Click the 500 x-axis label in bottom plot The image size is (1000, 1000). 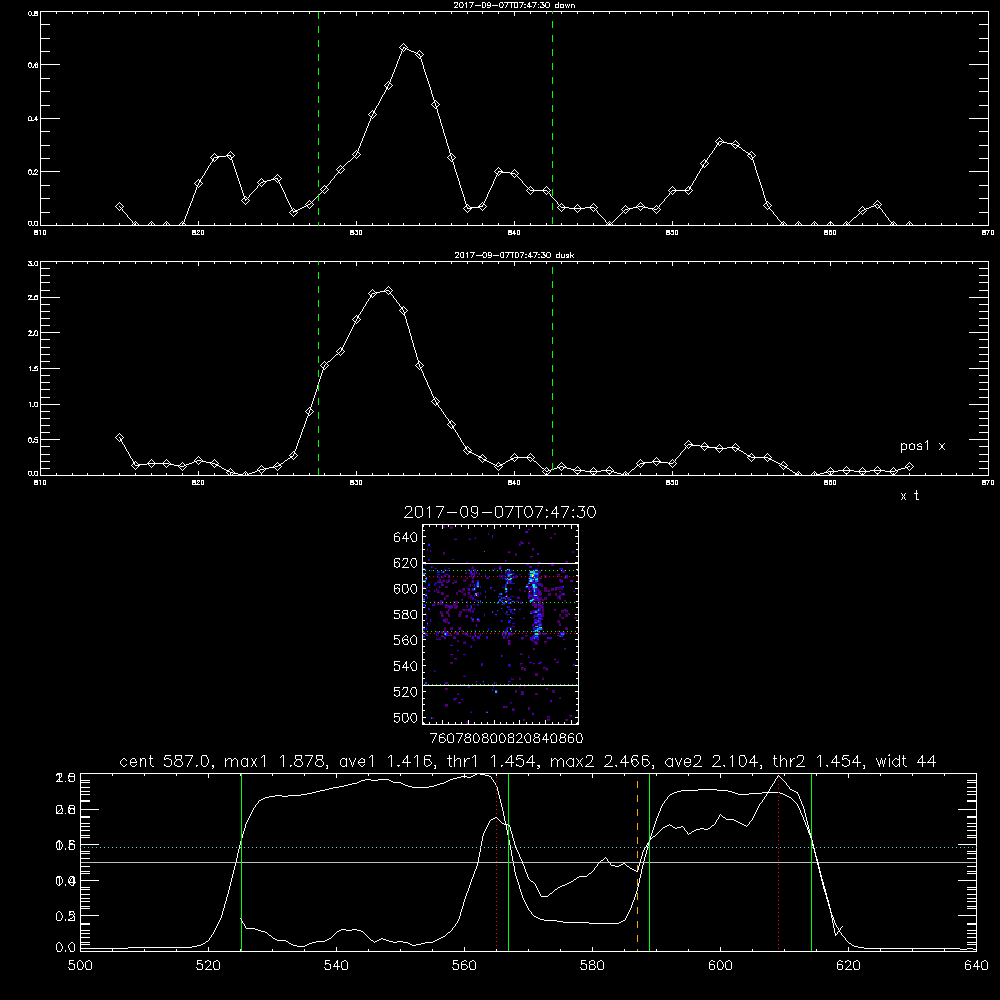[x=80, y=966]
